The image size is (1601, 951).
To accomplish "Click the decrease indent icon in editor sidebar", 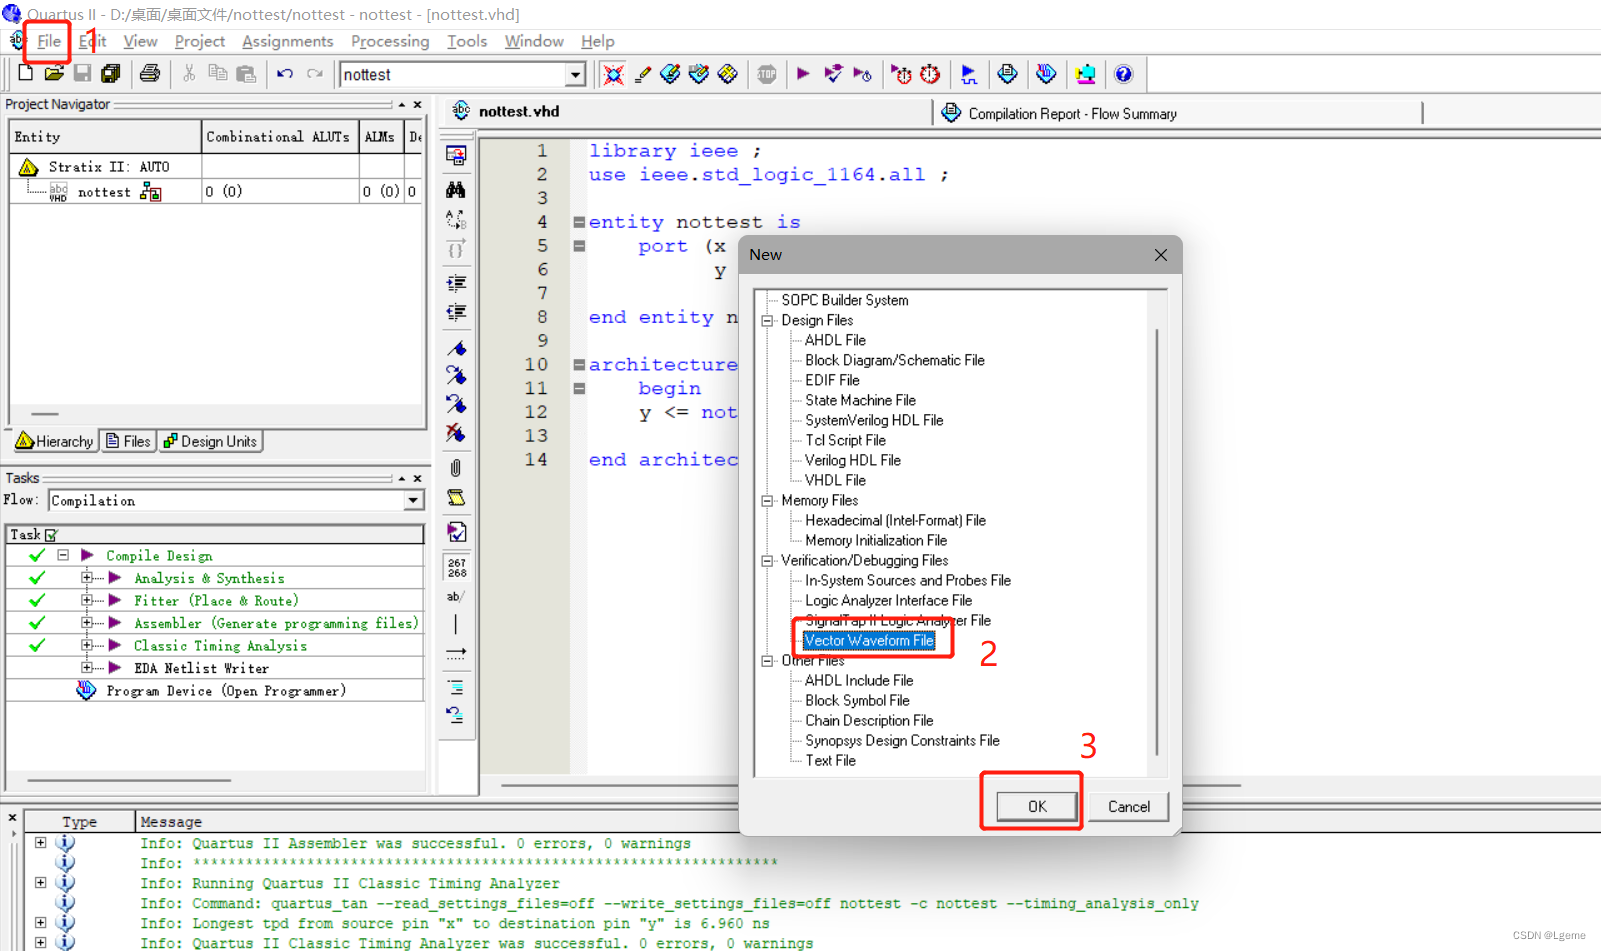I will click(456, 312).
